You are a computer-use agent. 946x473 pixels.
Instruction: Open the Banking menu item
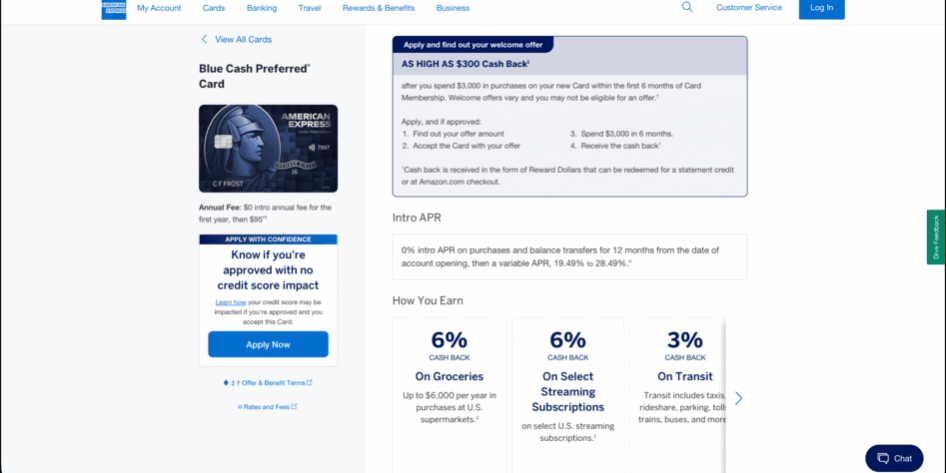pyautogui.click(x=262, y=8)
